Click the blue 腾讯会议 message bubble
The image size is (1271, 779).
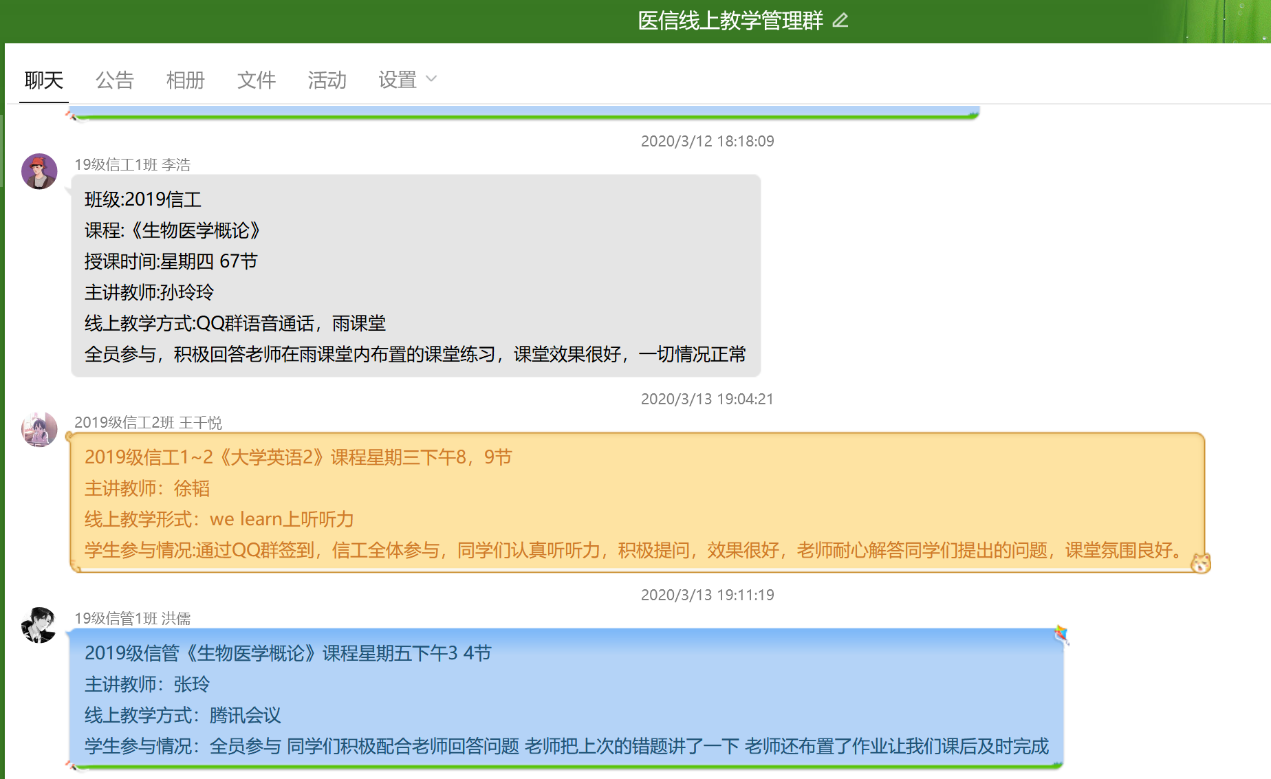[566, 699]
